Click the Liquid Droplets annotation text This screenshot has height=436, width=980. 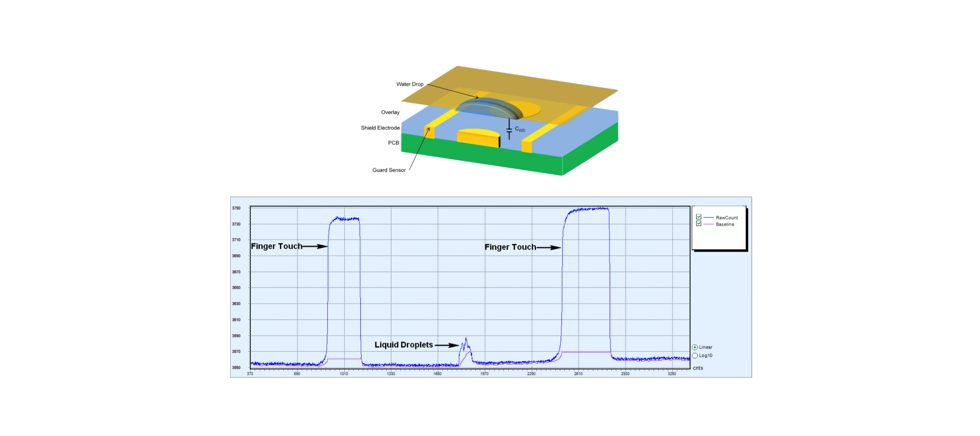pos(404,345)
